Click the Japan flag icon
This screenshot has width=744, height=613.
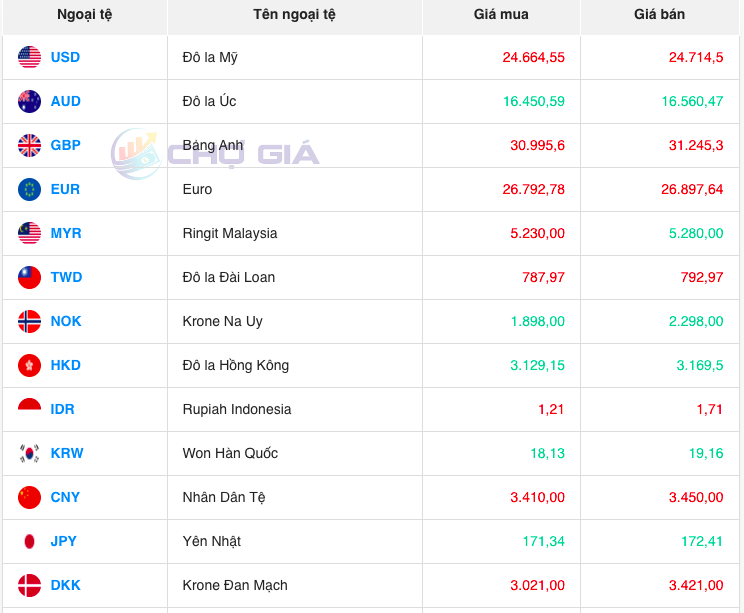29,541
